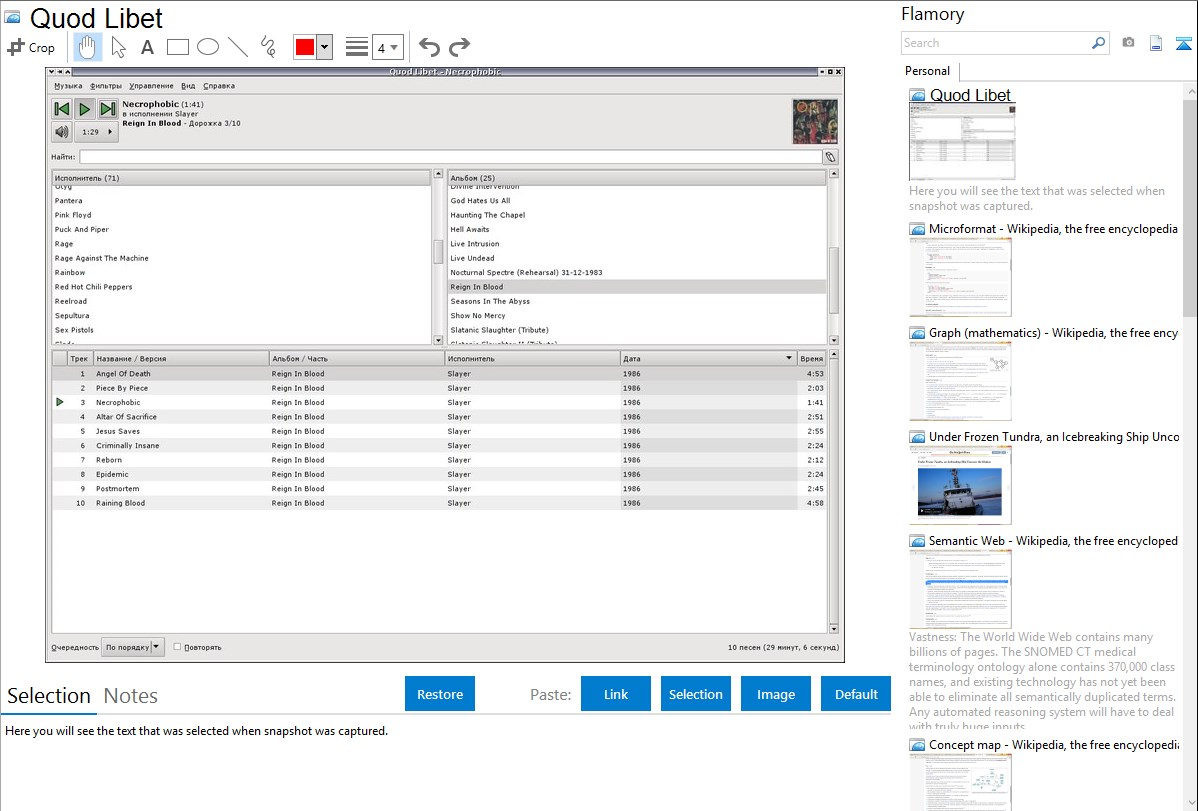Choose the freehand scribble tool
This screenshot has width=1198, height=811.
tap(268, 47)
